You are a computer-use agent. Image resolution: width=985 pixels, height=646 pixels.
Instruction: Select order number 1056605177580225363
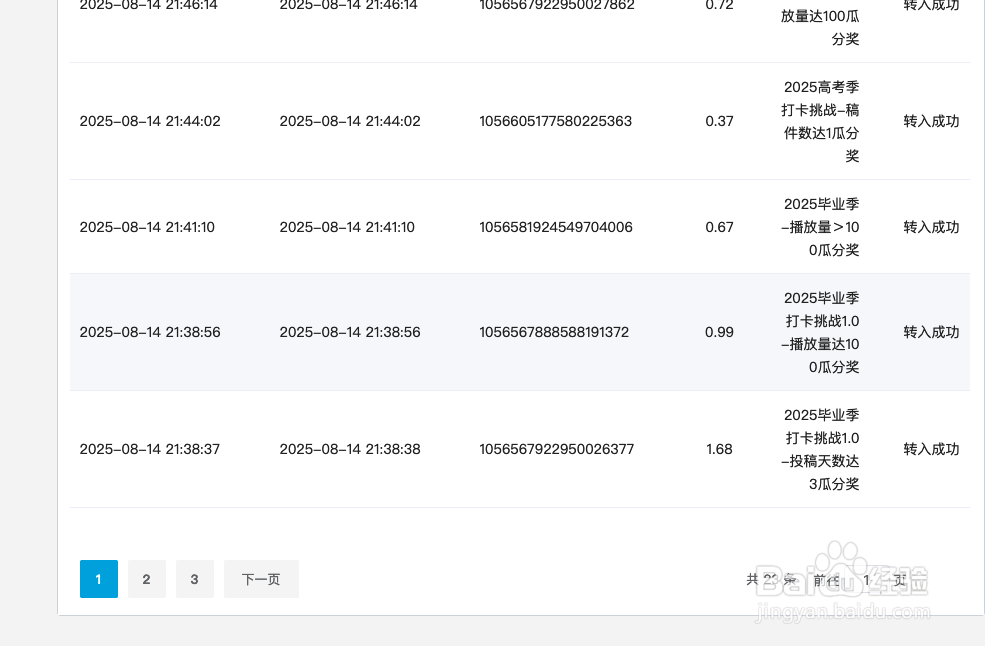tap(555, 121)
